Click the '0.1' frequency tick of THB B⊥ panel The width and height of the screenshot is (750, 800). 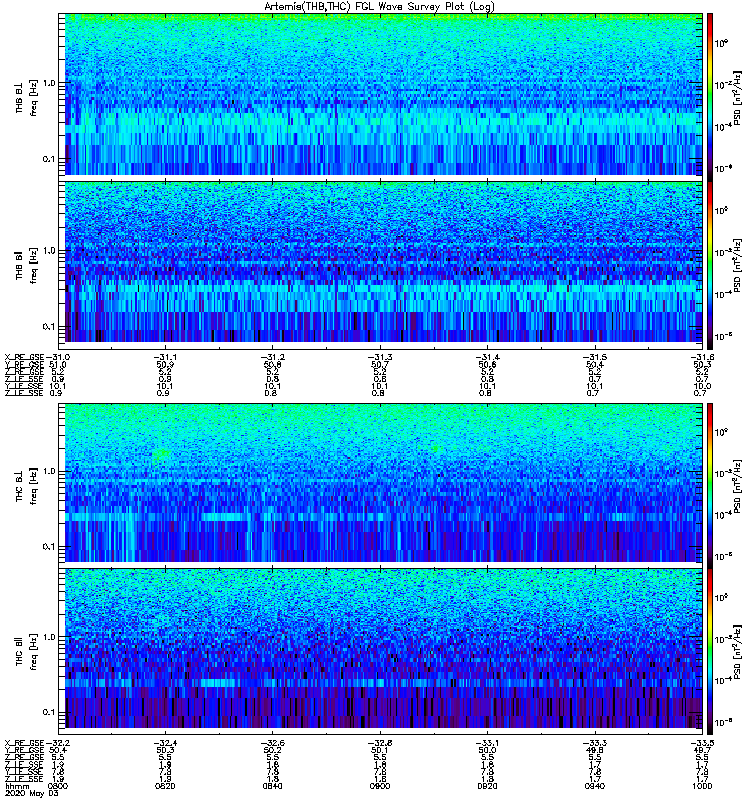tap(49, 159)
